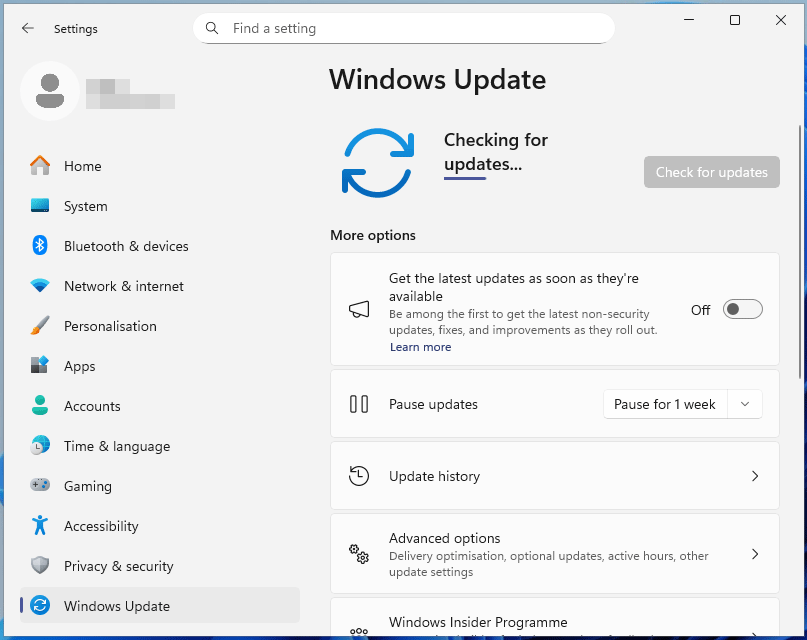Select Windows Update in sidebar
Image resolution: width=807 pixels, height=640 pixels.
(x=160, y=606)
